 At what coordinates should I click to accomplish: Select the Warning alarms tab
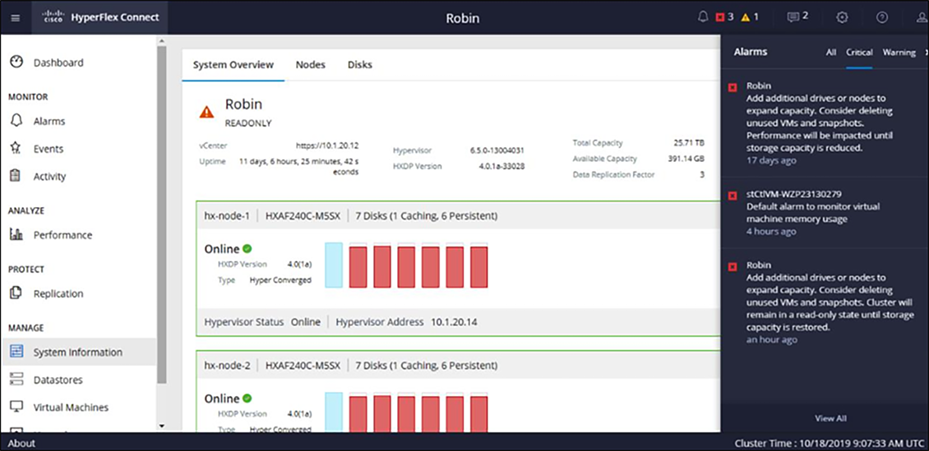pyautogui.click(x=899, y=52)
